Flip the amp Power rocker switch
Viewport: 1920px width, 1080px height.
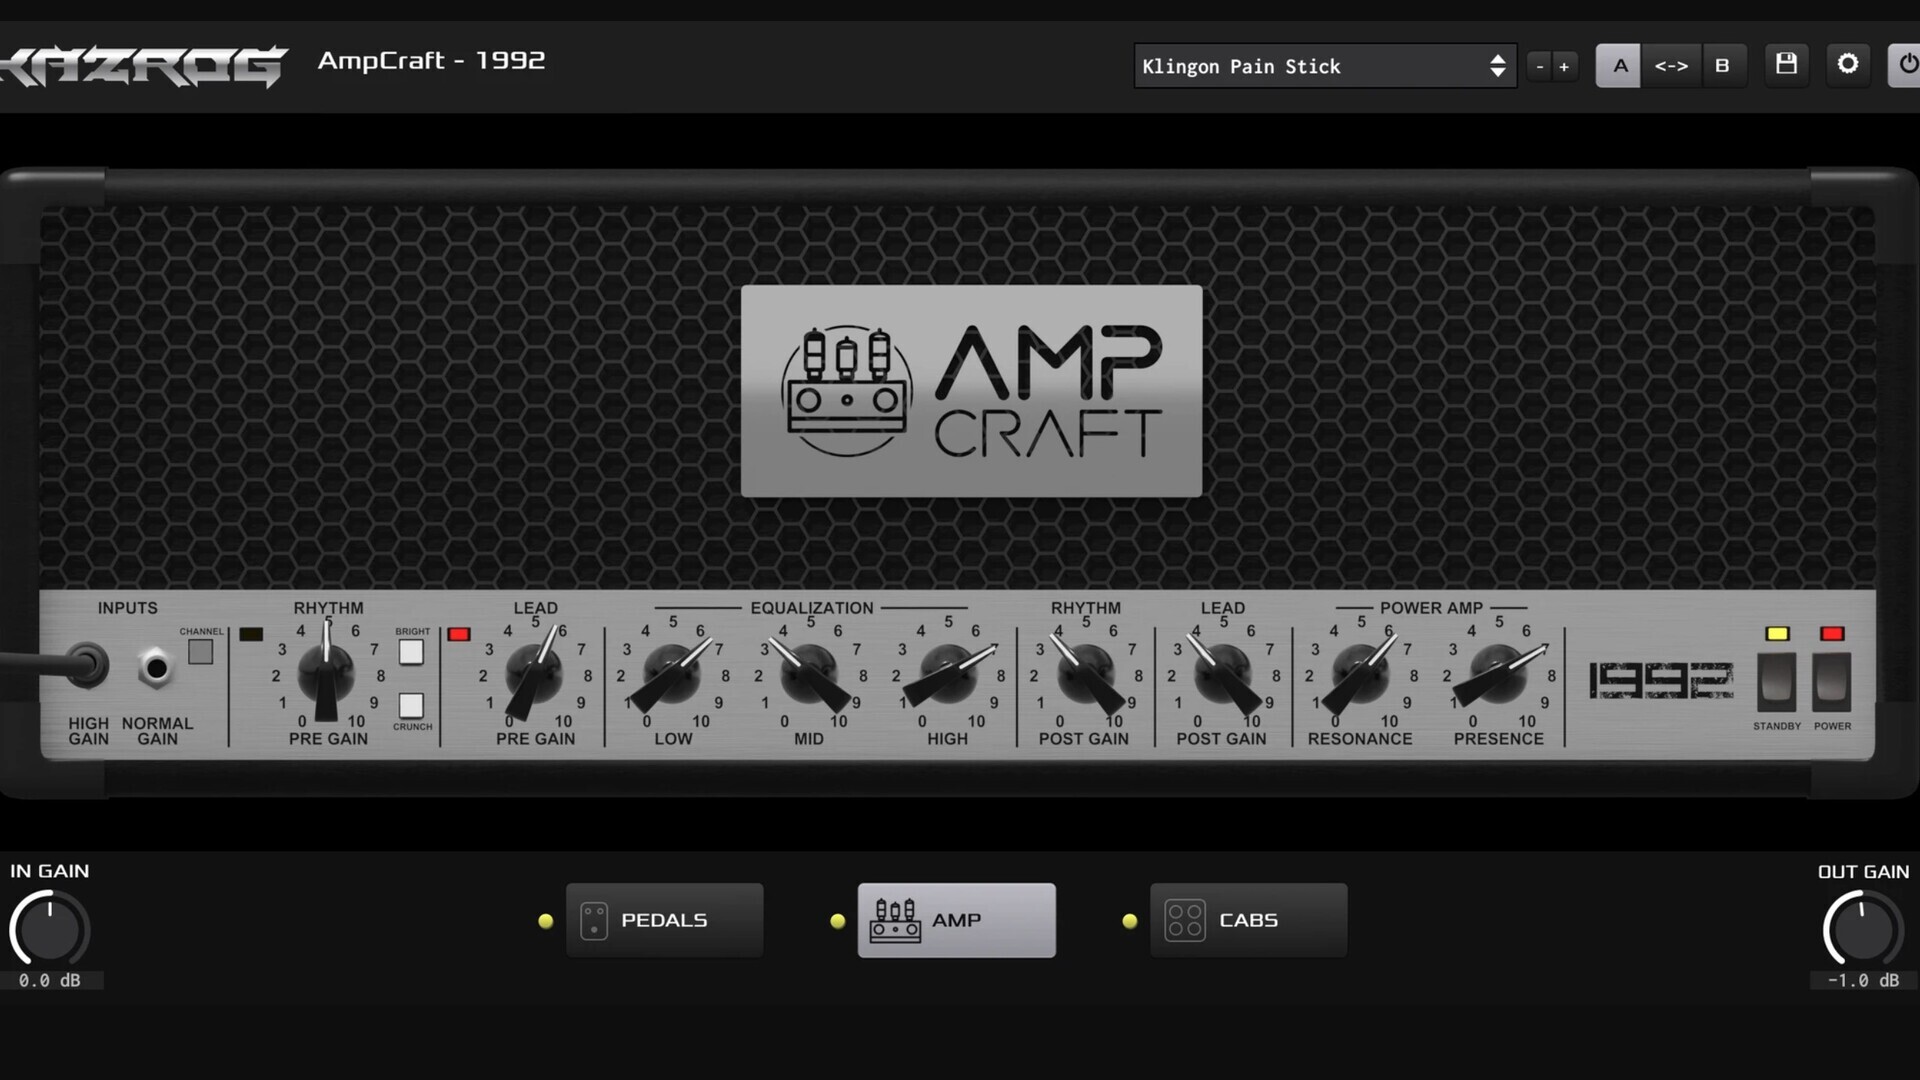point(1832,681)
